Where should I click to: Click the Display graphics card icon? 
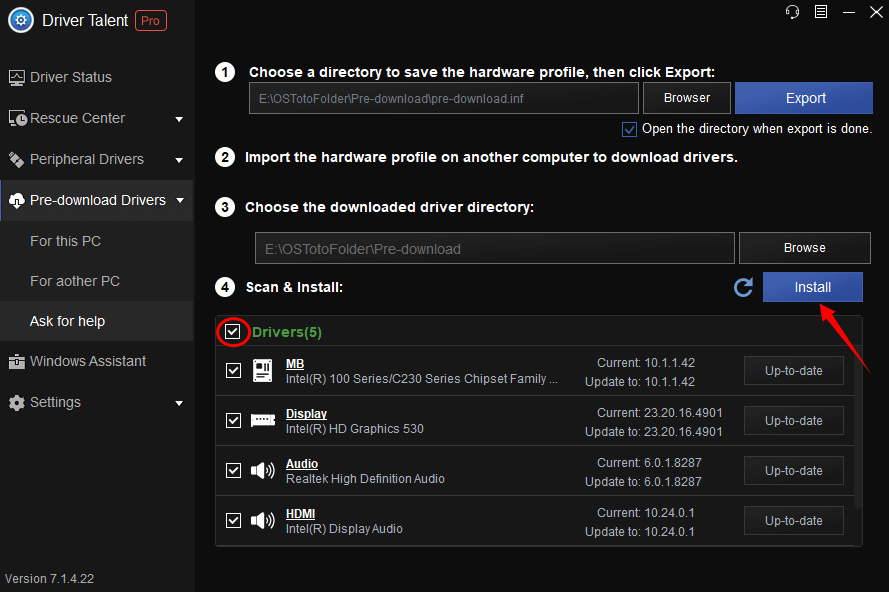263,420
